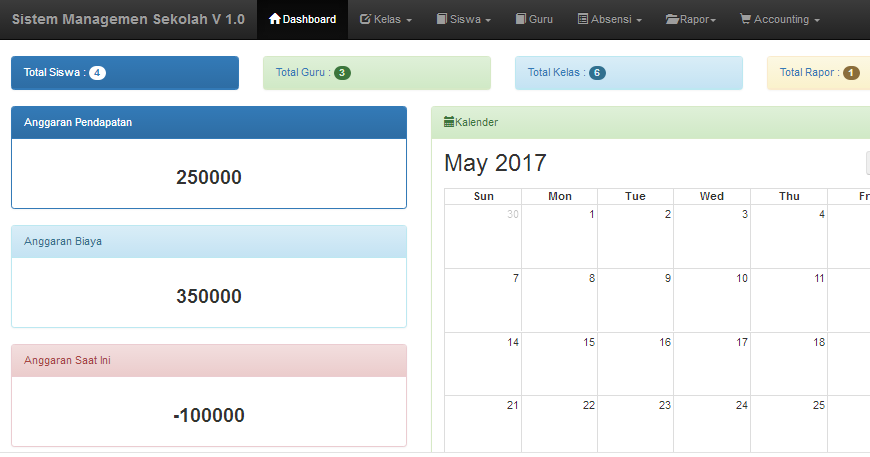Select calendar day 8
Image resolution: width=870 pixels, height=457 pixels.
(x=592, y=278)
